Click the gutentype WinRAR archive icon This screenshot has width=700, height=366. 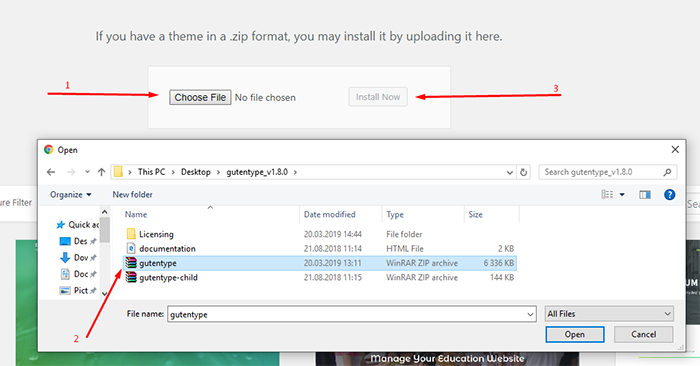131,263
